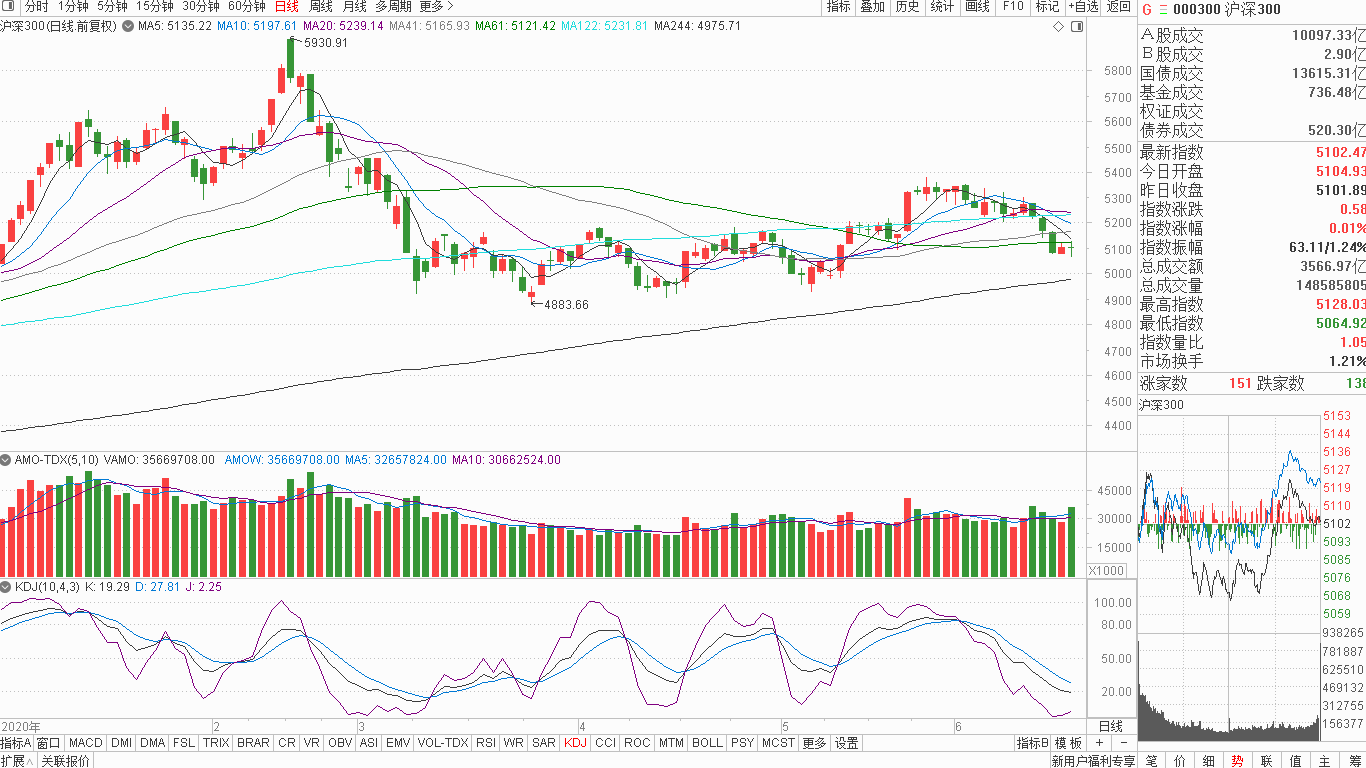Click the 指标 toolbar button

click(x=838, y=7)
